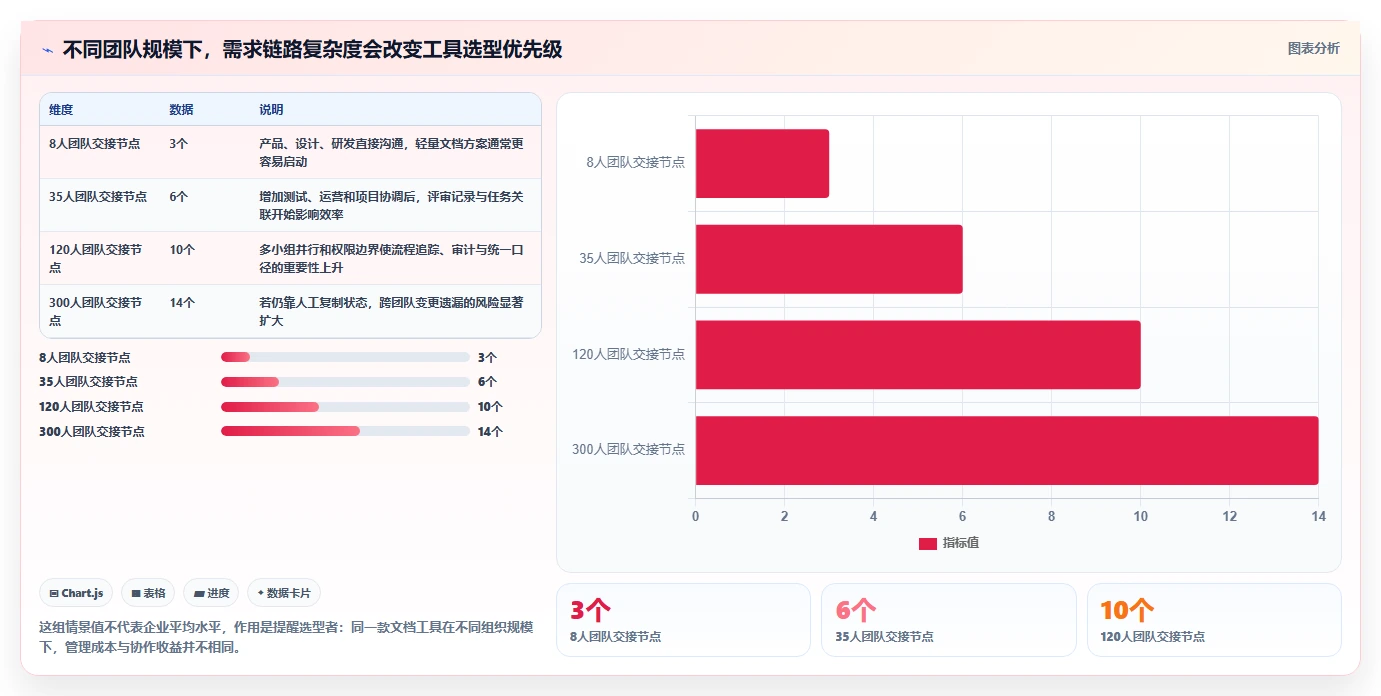The image size is (1381, 696).
Task: Click the 10个 value in the table
Action: (x=182, y=250)
